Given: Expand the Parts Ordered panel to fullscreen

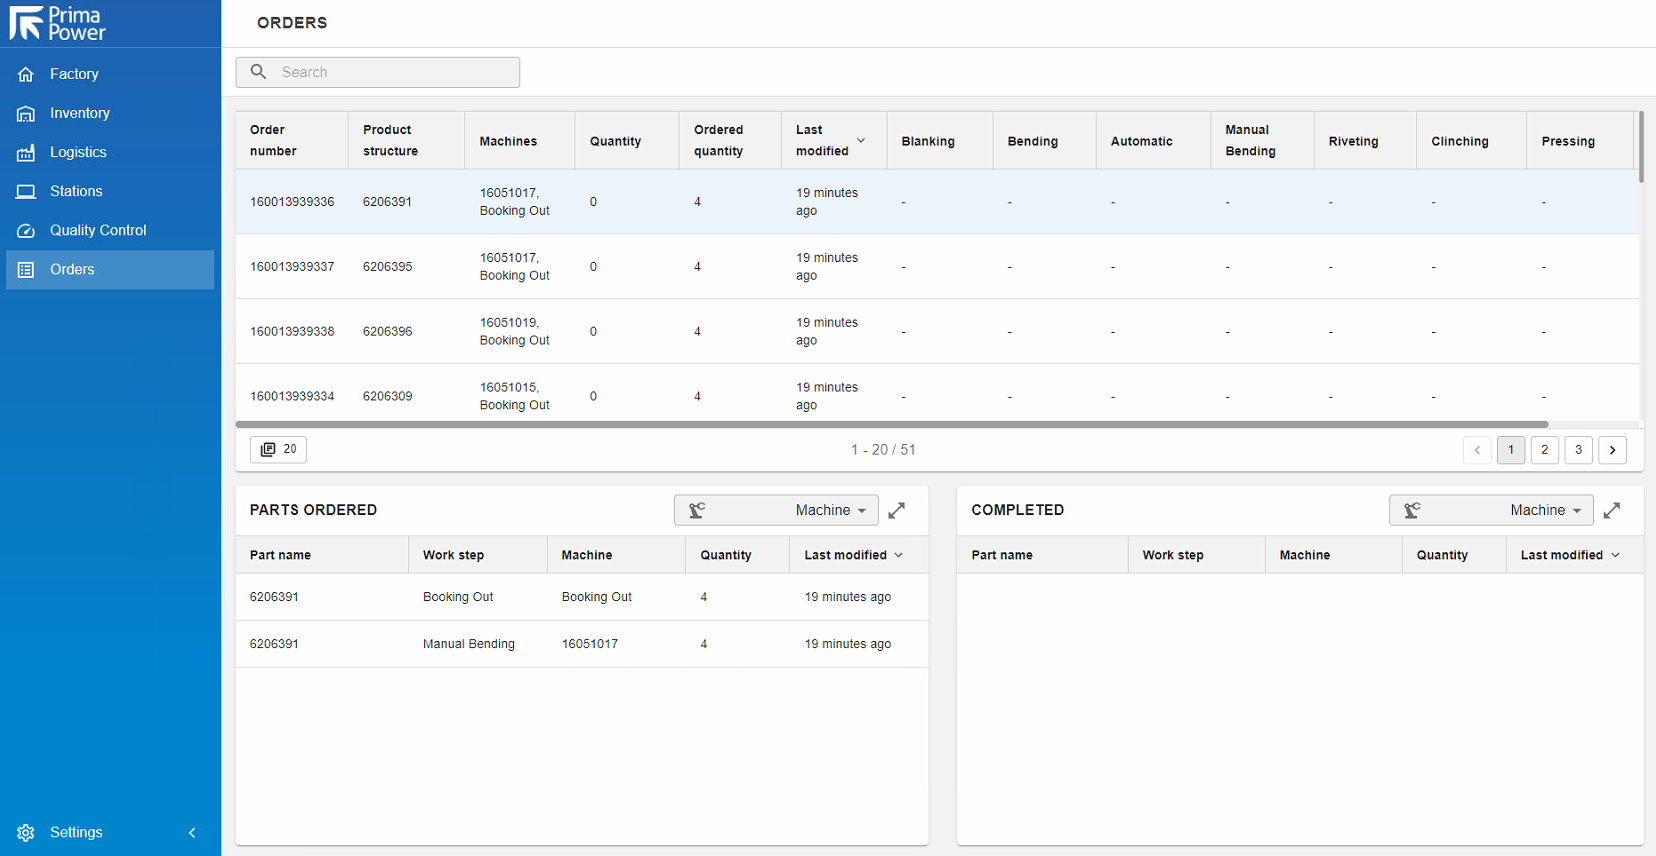Looking at the screenshot, I should click(897, 510).
